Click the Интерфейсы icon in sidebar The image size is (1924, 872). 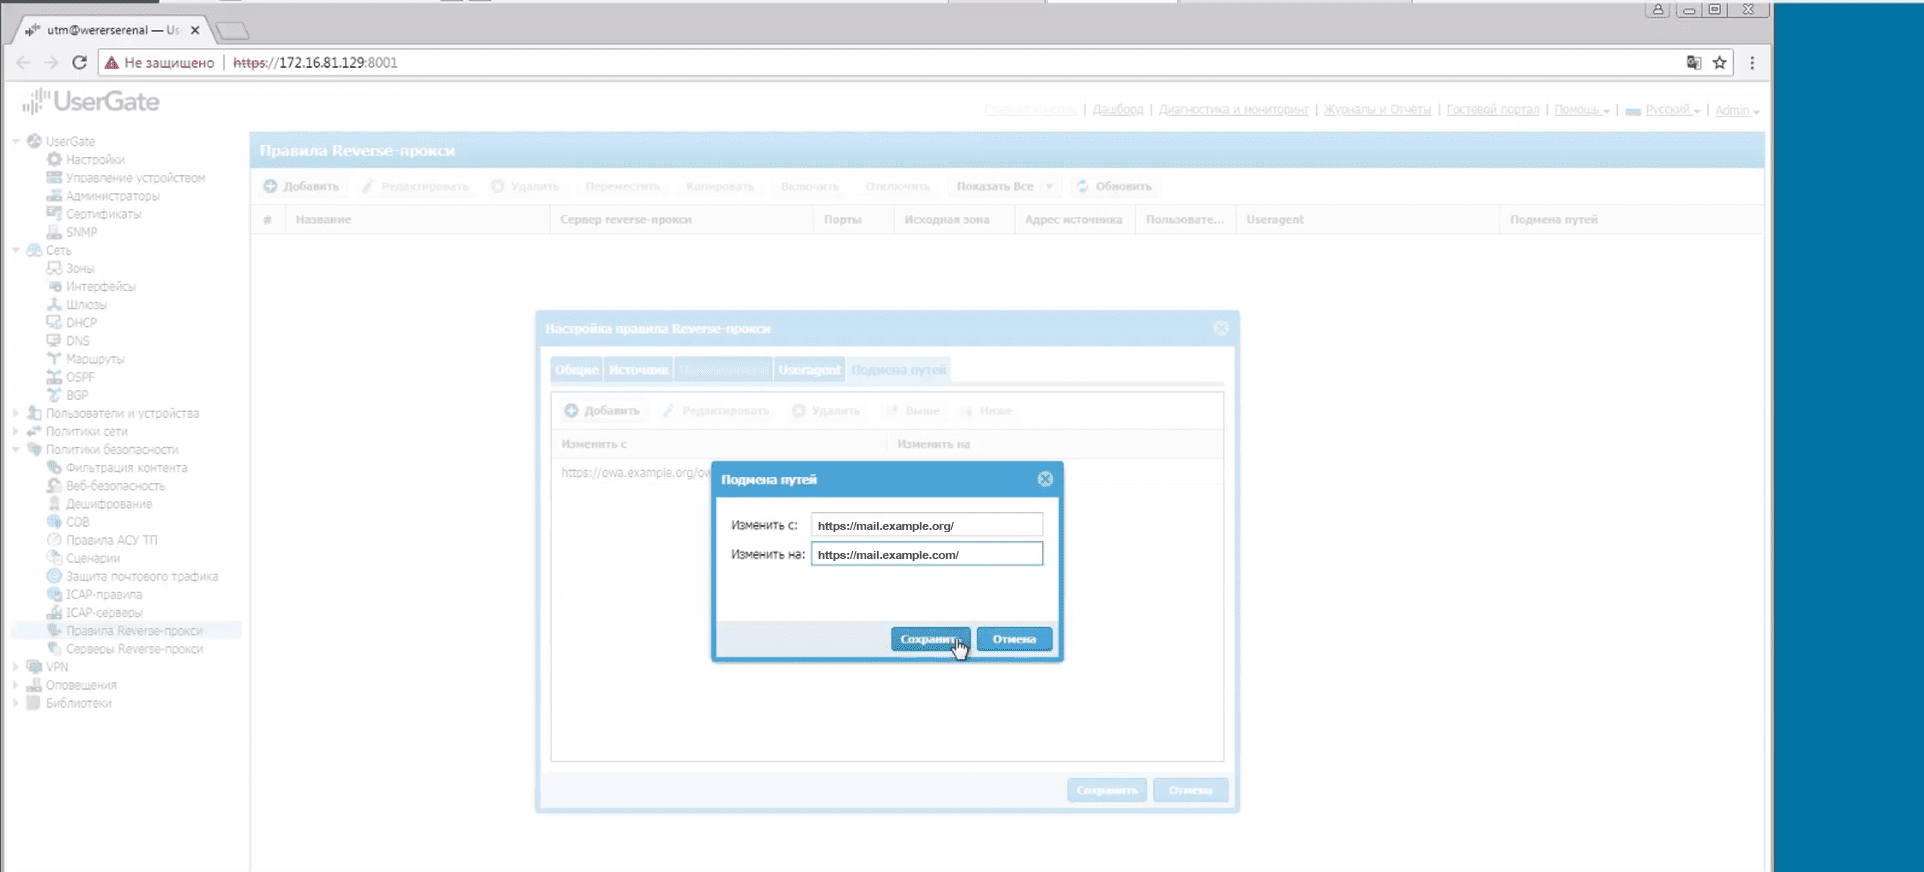[x=55, y=286]
